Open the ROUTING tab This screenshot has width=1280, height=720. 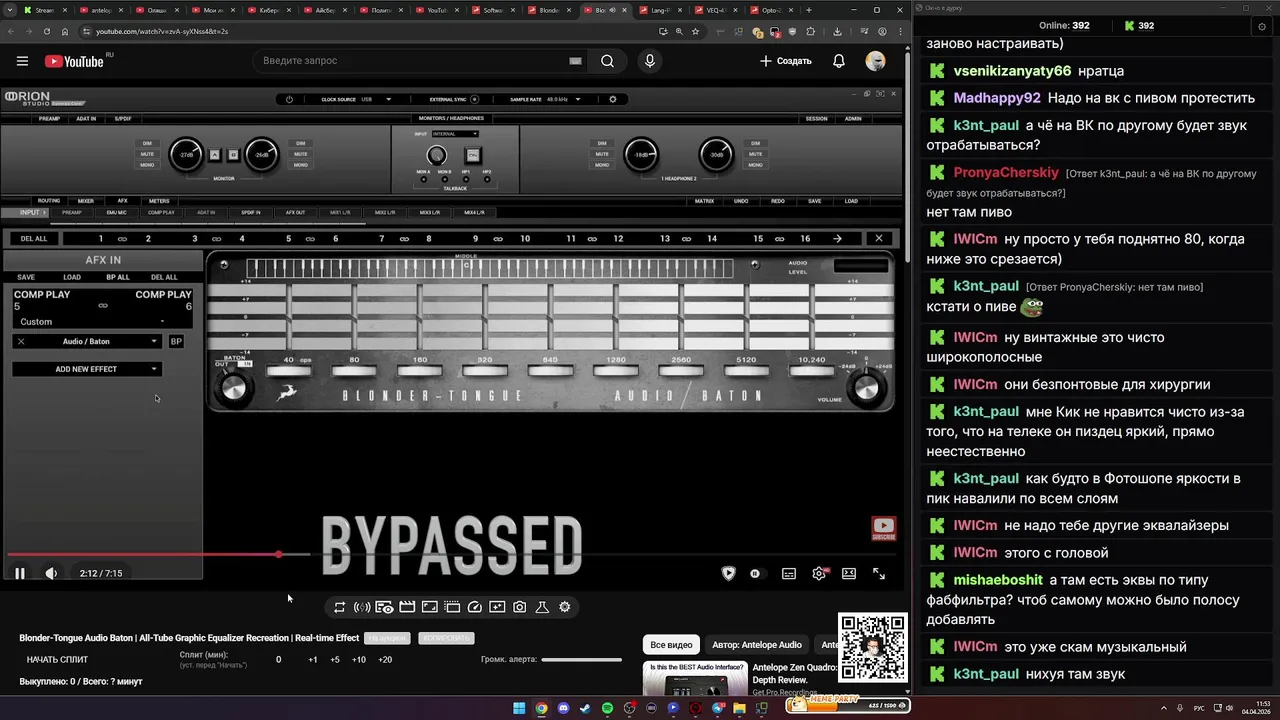pos(49,201)
